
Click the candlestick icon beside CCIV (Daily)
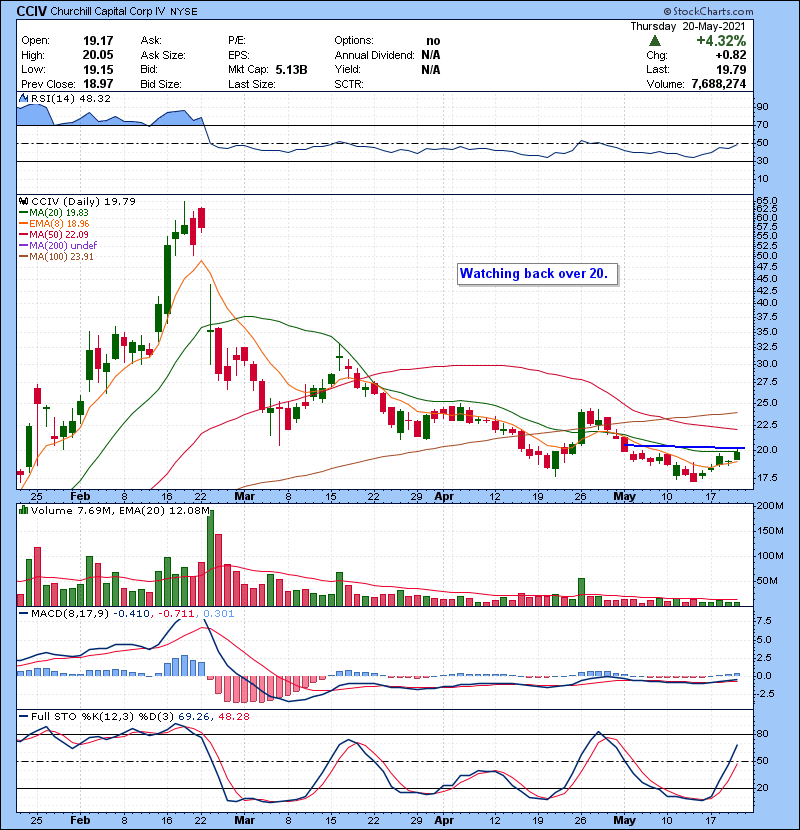point(23,201)
